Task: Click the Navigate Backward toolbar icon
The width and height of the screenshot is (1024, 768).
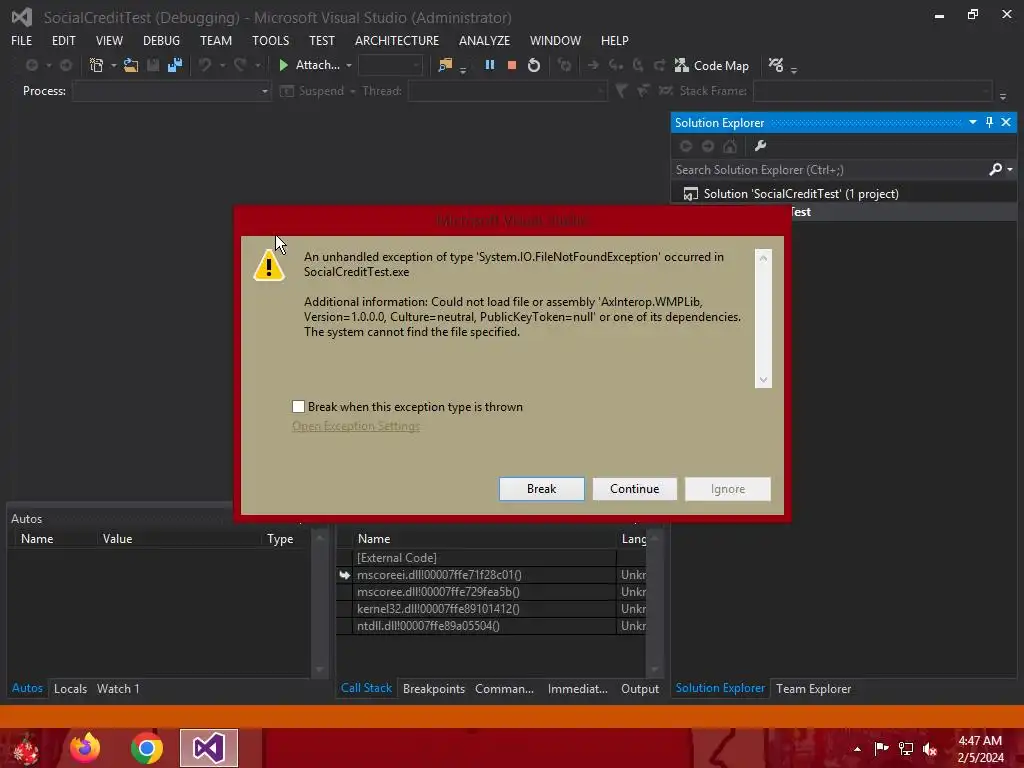Action: point(31,65)
